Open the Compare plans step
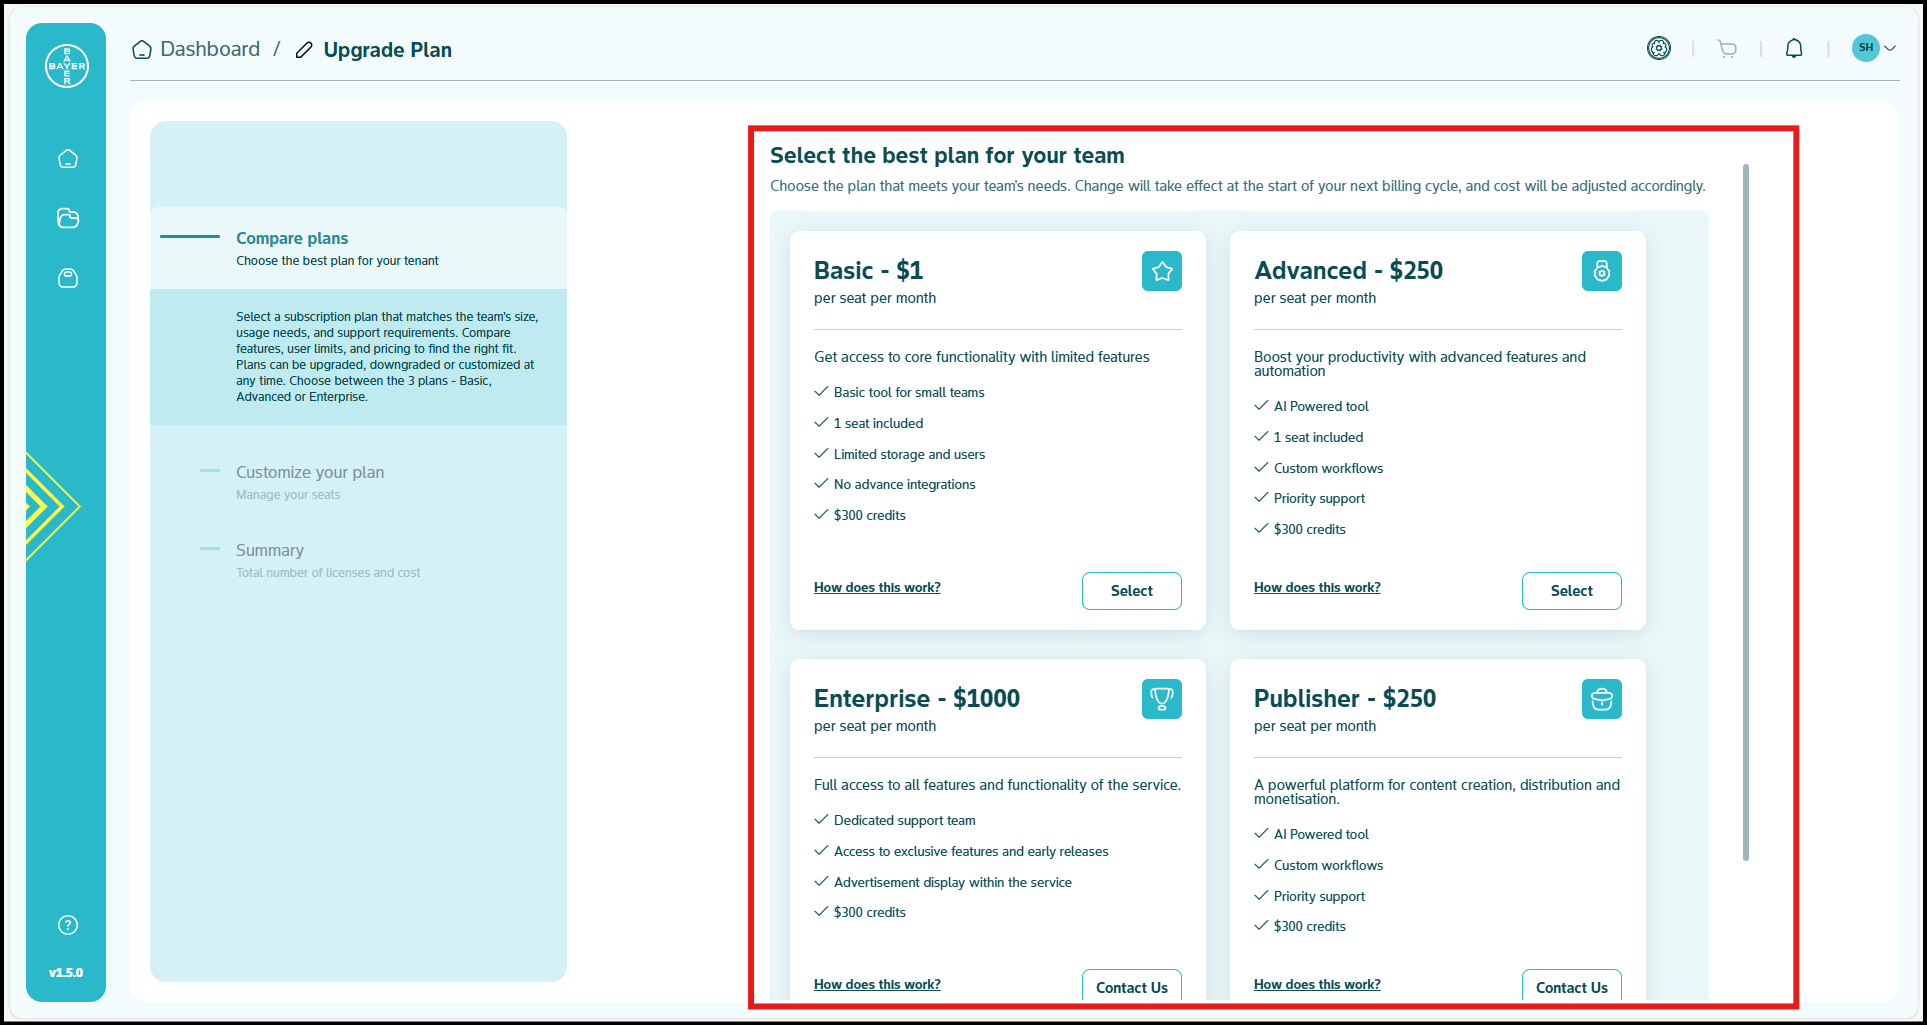The image size is (1927, 1025). coord(292,238)
